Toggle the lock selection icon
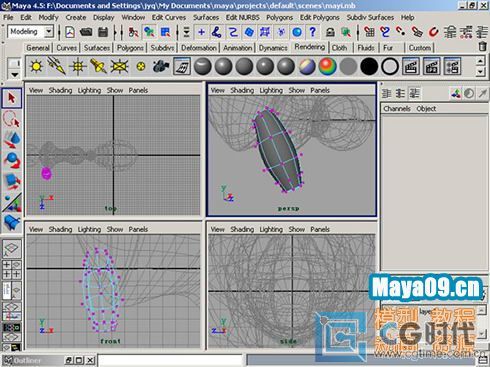 pyautogui.click(x=330, y=32)
